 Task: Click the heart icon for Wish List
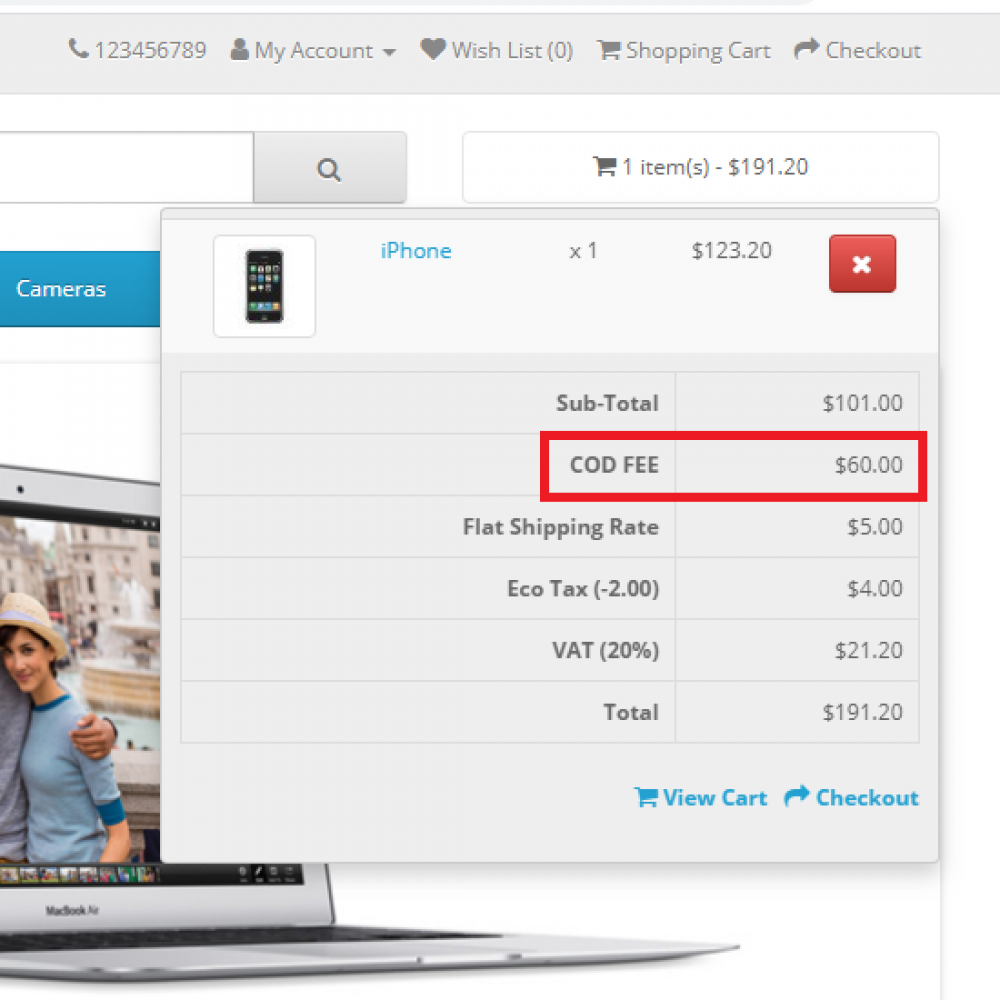click(432, 49)
